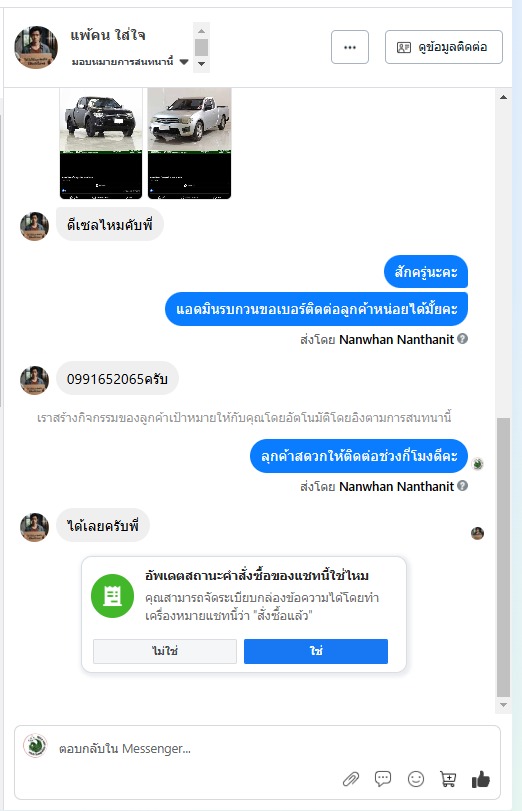Decline order status with ไม่ใช่ button

(165, 651)
